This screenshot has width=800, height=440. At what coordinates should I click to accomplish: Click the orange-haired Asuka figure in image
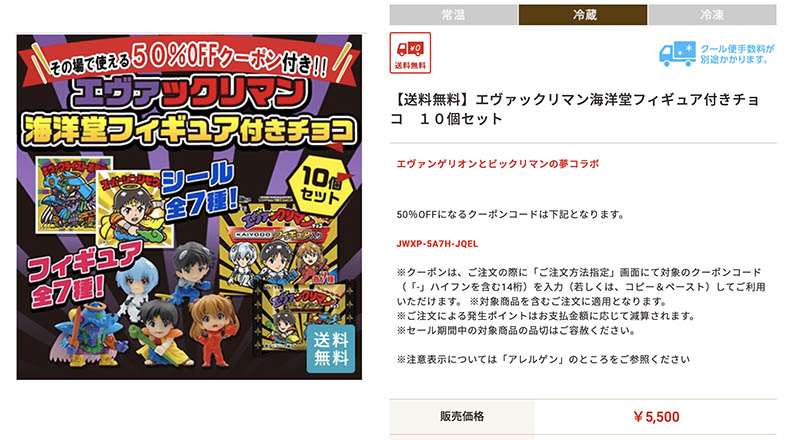click(x=214, y=330)
